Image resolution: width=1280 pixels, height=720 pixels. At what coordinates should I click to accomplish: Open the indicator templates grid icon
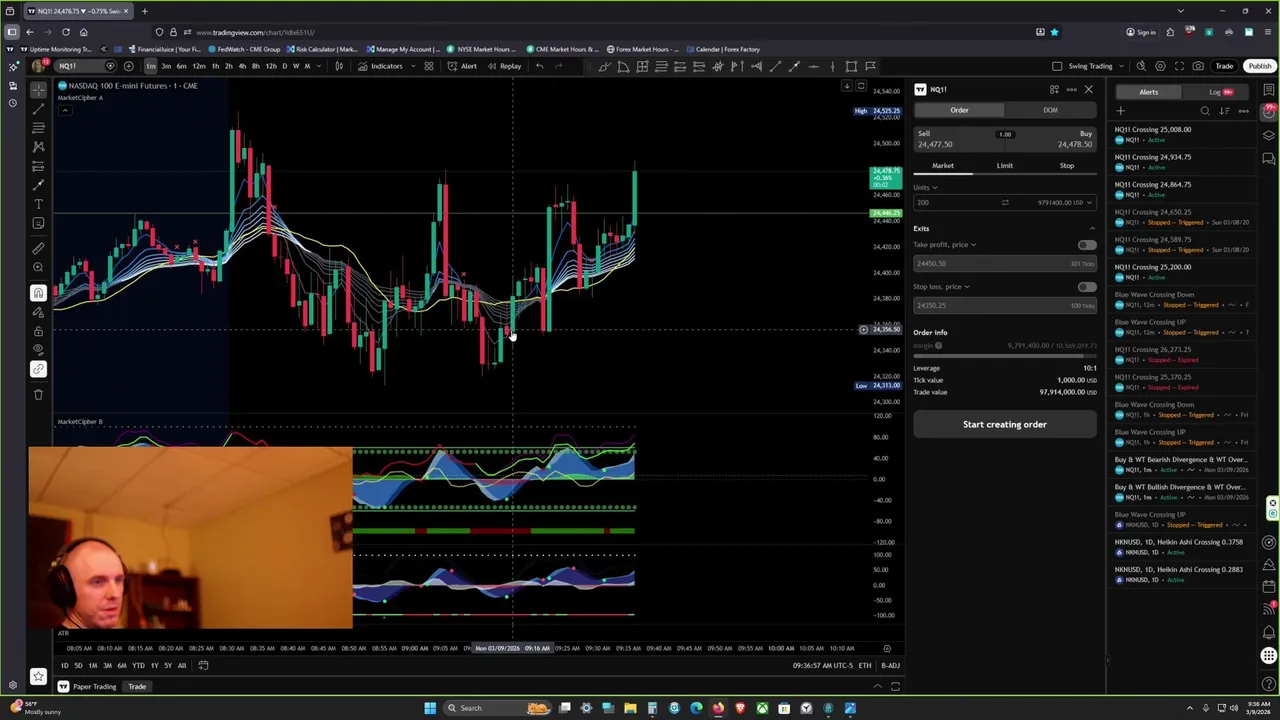pos(428,66)
